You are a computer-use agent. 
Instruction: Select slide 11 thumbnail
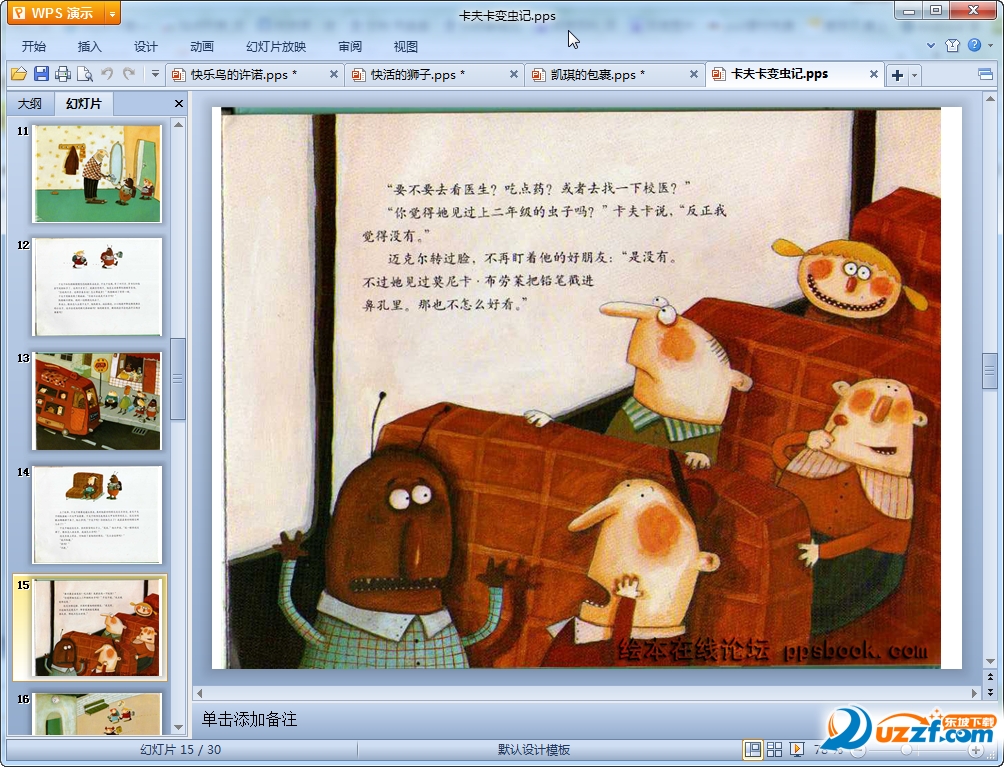[97, 174]
